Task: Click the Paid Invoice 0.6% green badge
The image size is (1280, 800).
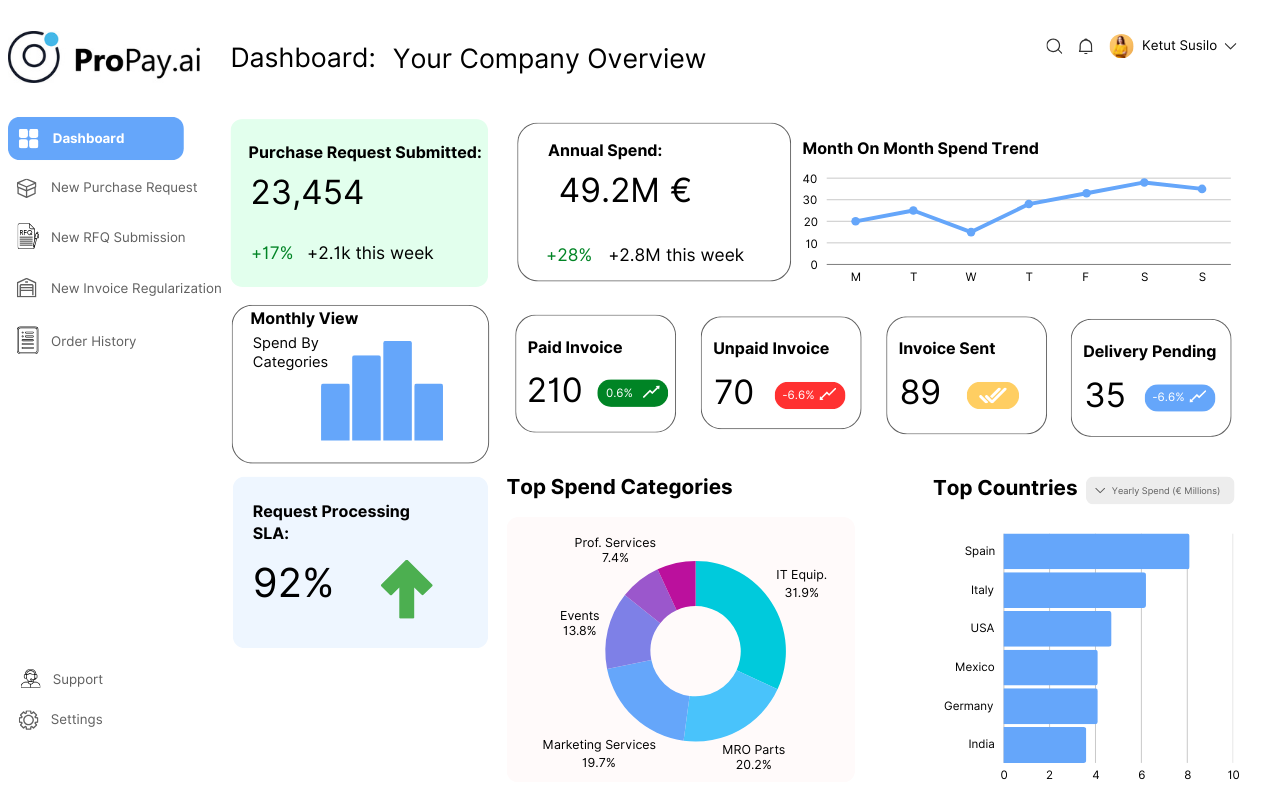Action: (632, 393)
